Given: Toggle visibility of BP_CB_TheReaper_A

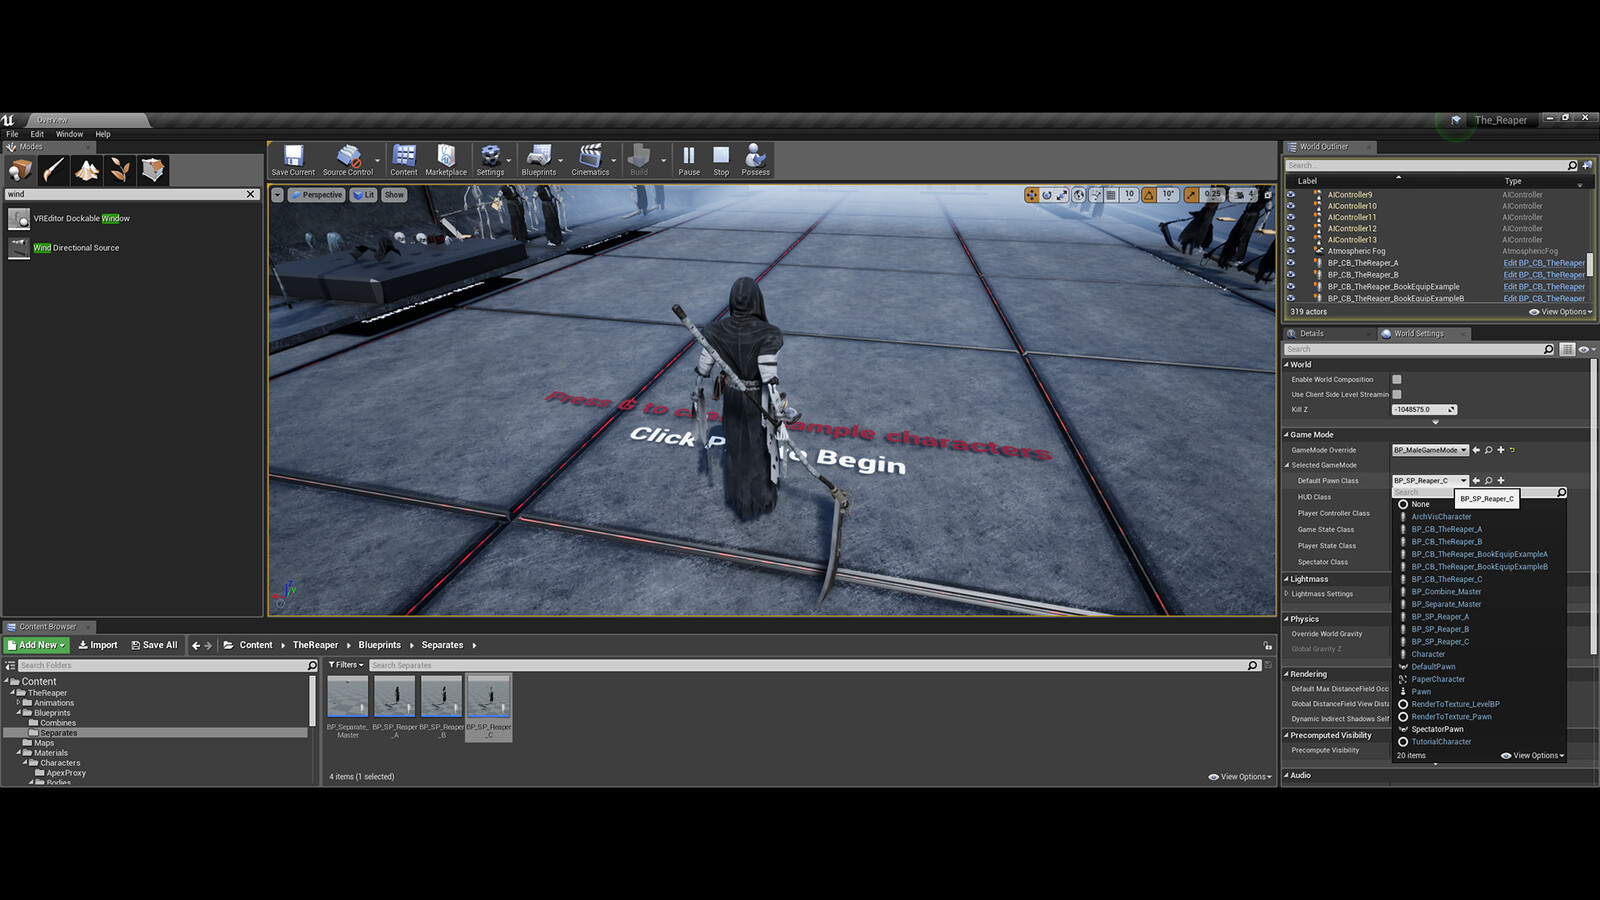Looking at the screenshot, I should click(1290, 263).
